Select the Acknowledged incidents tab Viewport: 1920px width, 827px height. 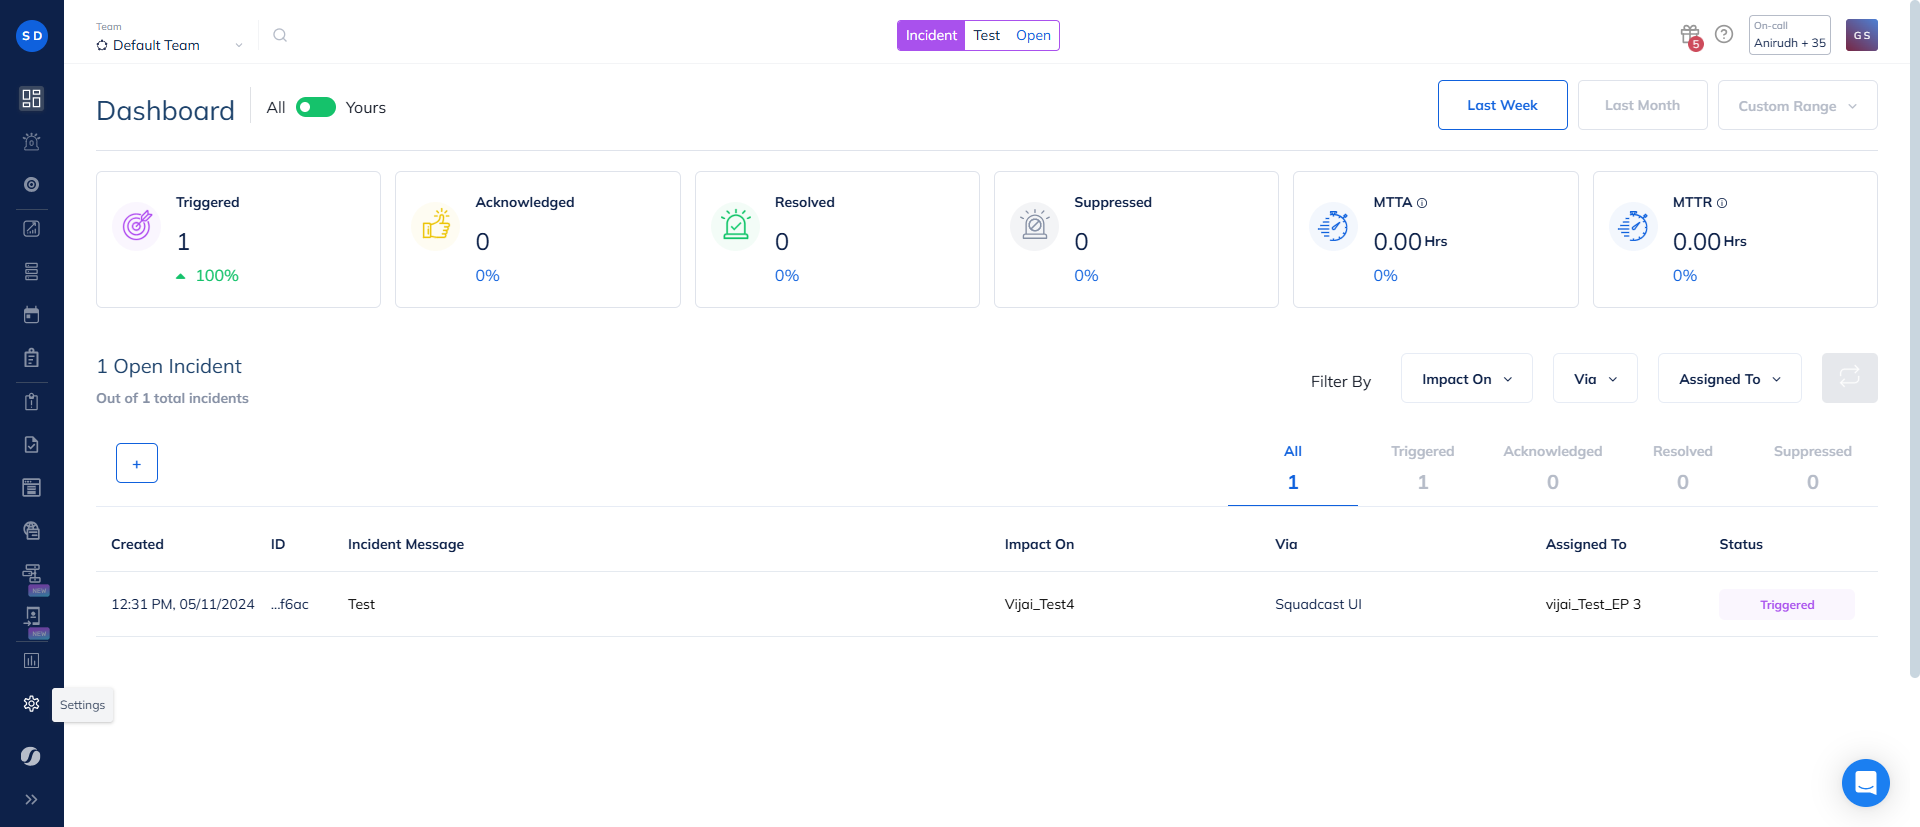1552,467
